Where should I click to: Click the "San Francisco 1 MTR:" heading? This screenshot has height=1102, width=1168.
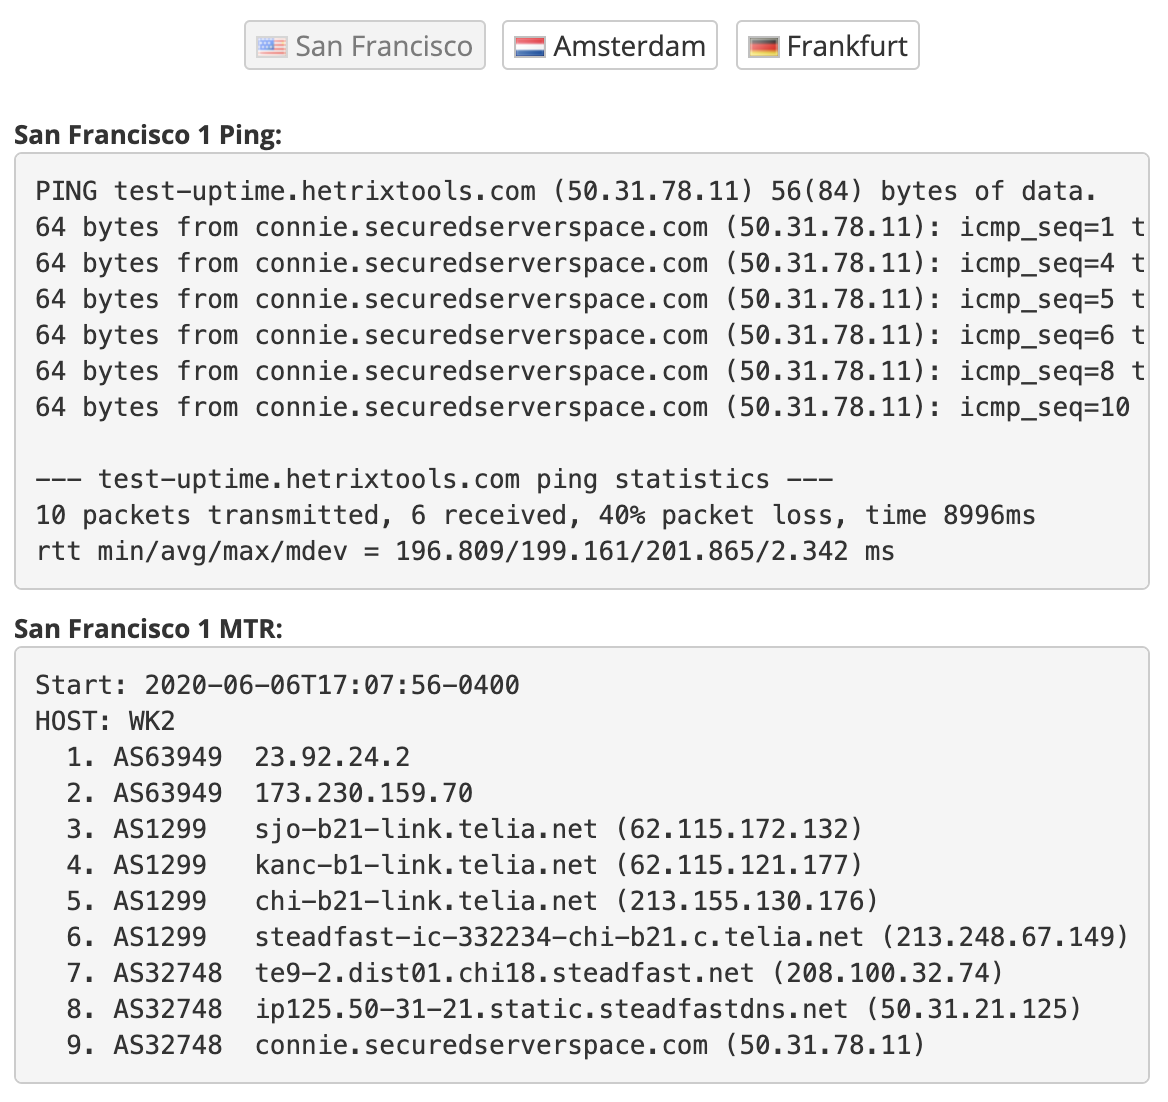point(148,628)
